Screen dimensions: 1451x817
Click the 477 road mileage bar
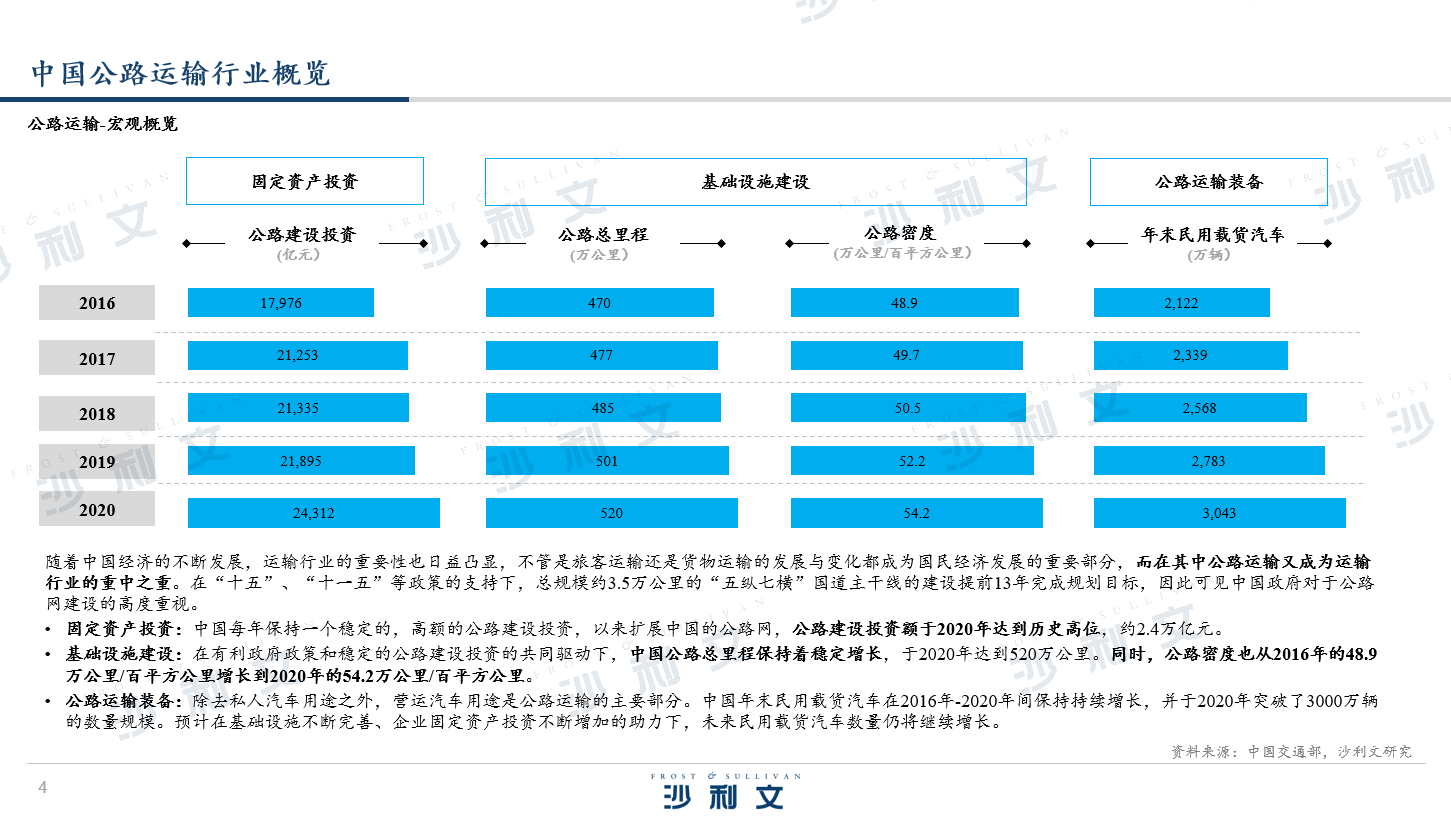tap(602, 355)
